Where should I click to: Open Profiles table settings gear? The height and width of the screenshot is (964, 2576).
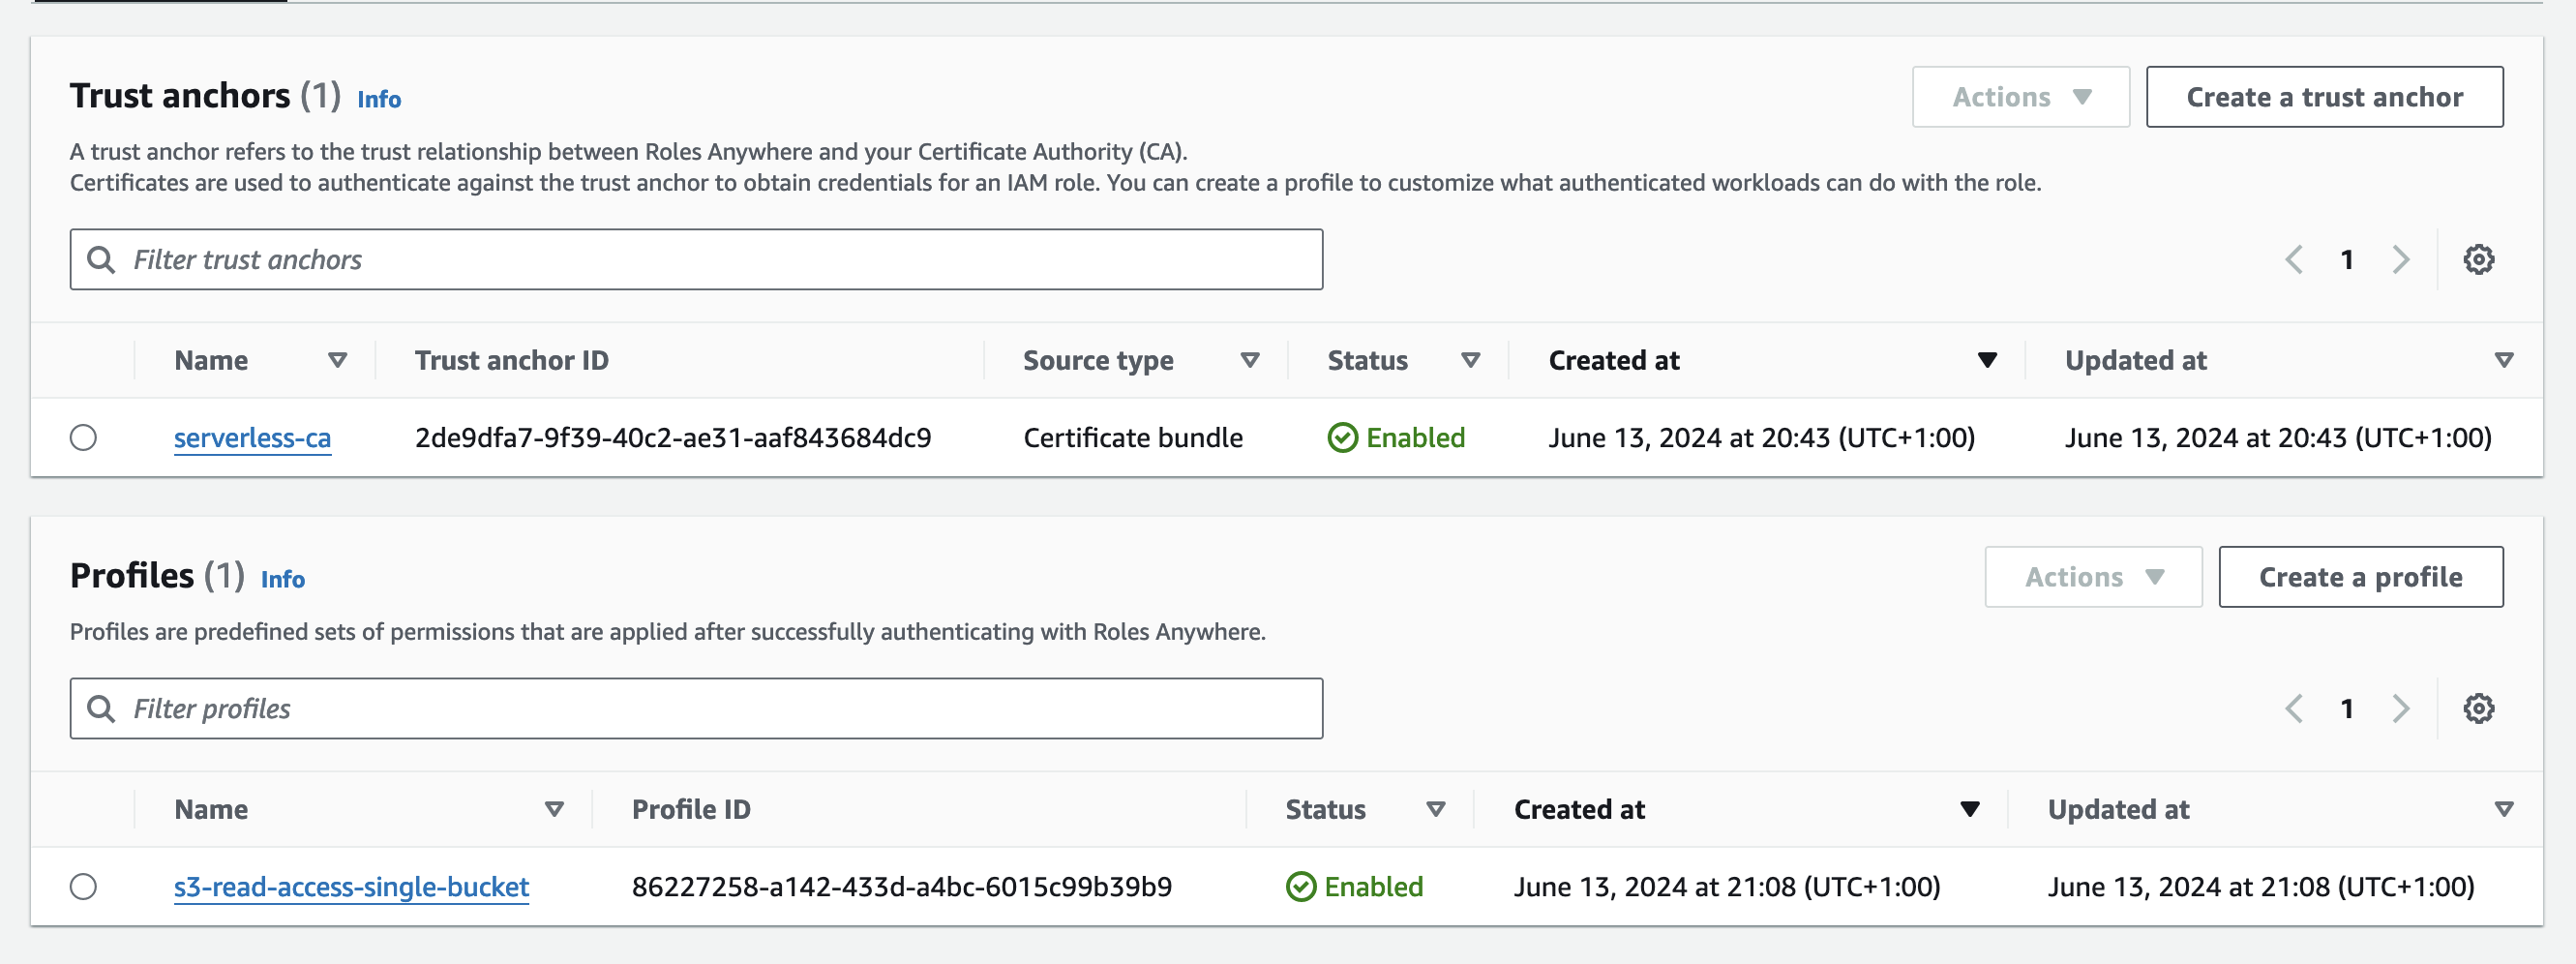point(2478,709)
